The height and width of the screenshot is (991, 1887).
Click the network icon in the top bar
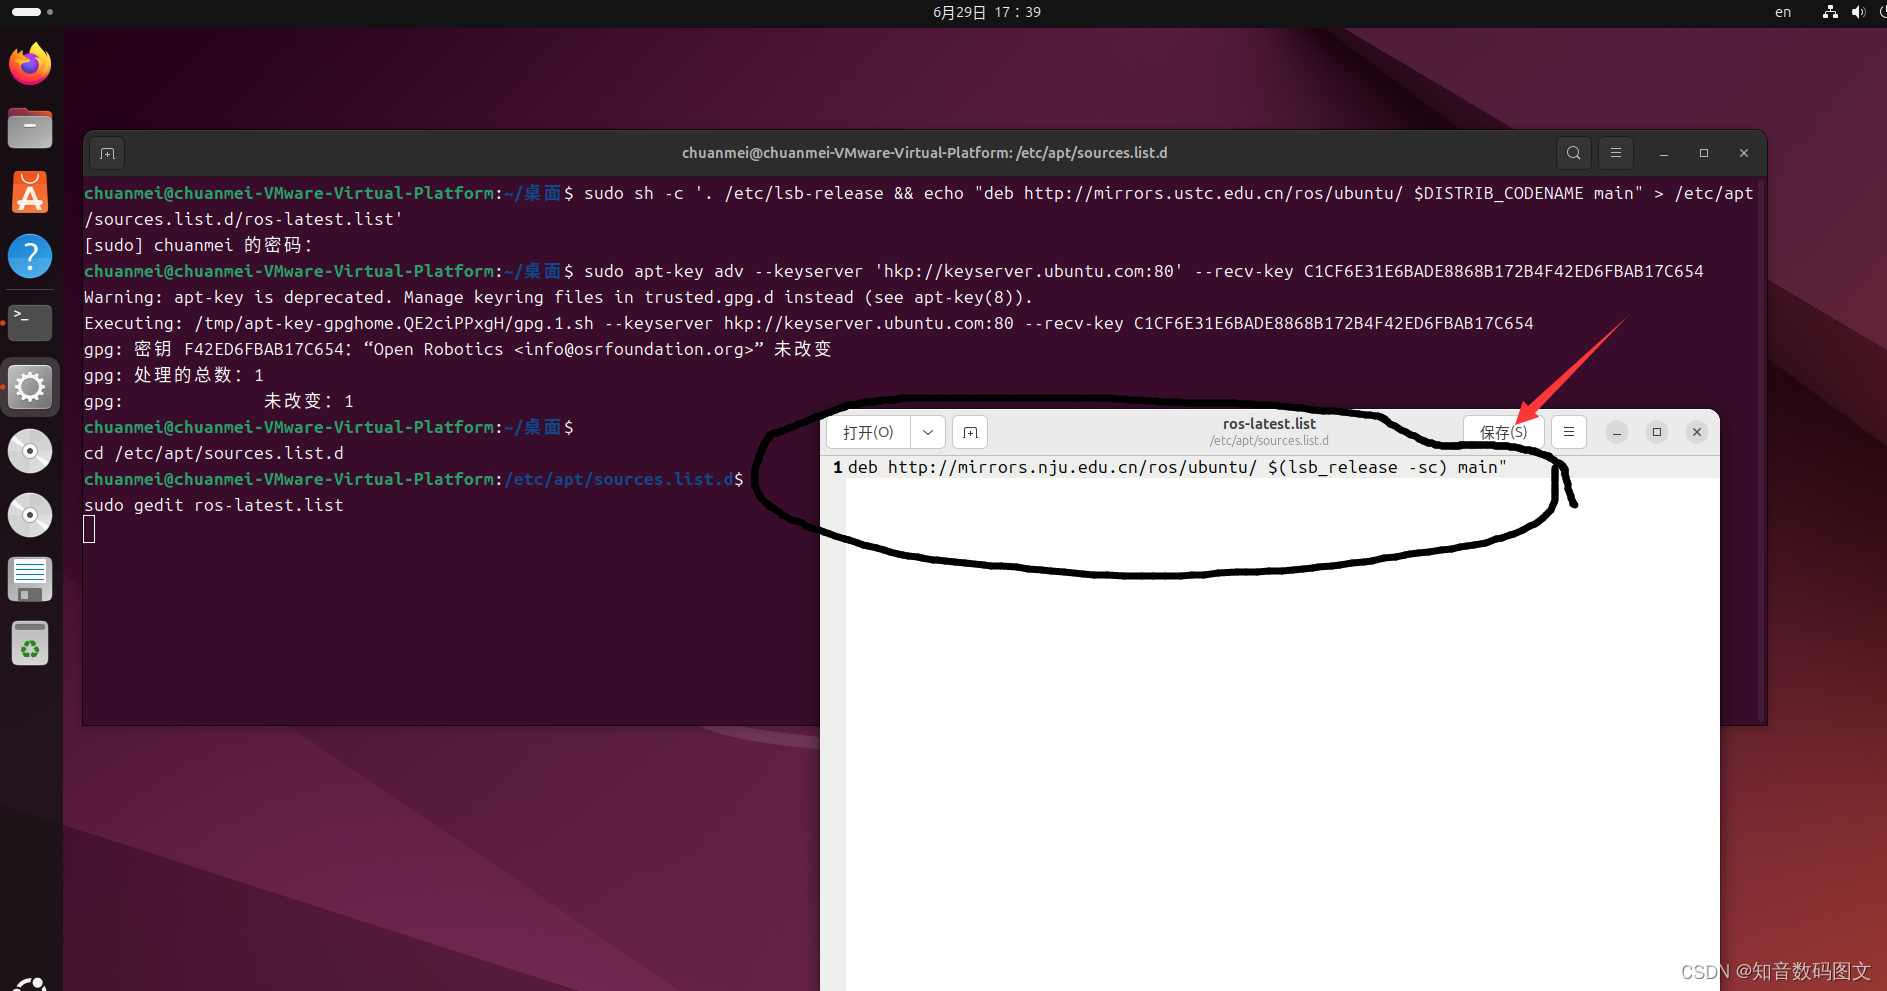(1829, 12)
